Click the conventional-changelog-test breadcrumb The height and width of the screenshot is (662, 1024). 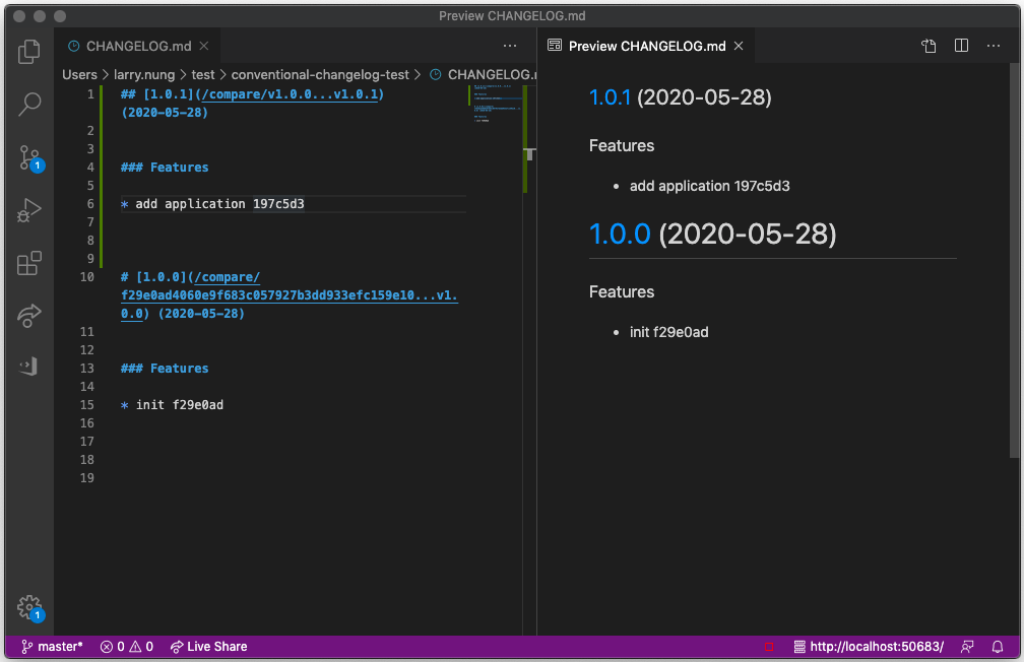pyautogui.click(x=320, y=75)
